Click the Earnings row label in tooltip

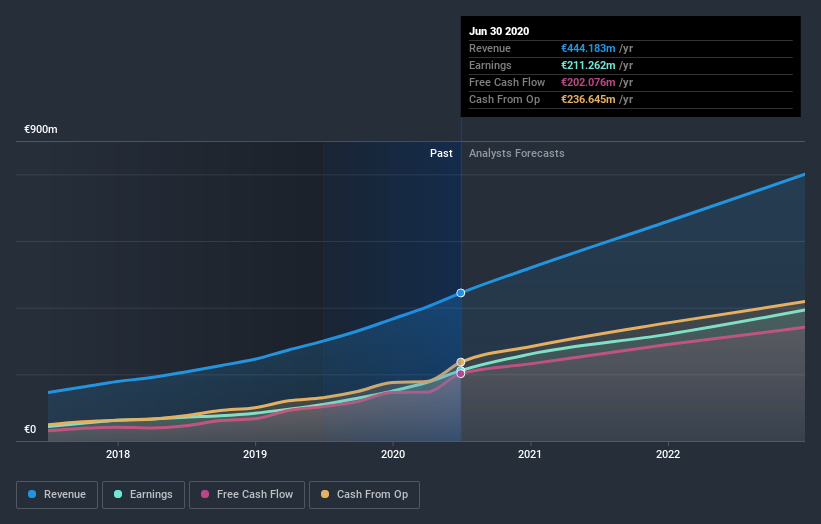[490, 65]
